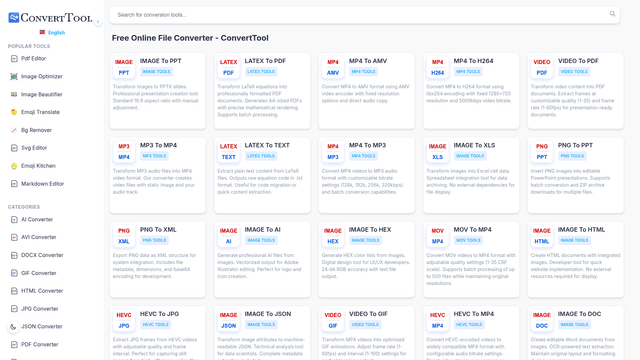
Task: Click the Free Online File Converter heading
Action: tap(190, 38)
